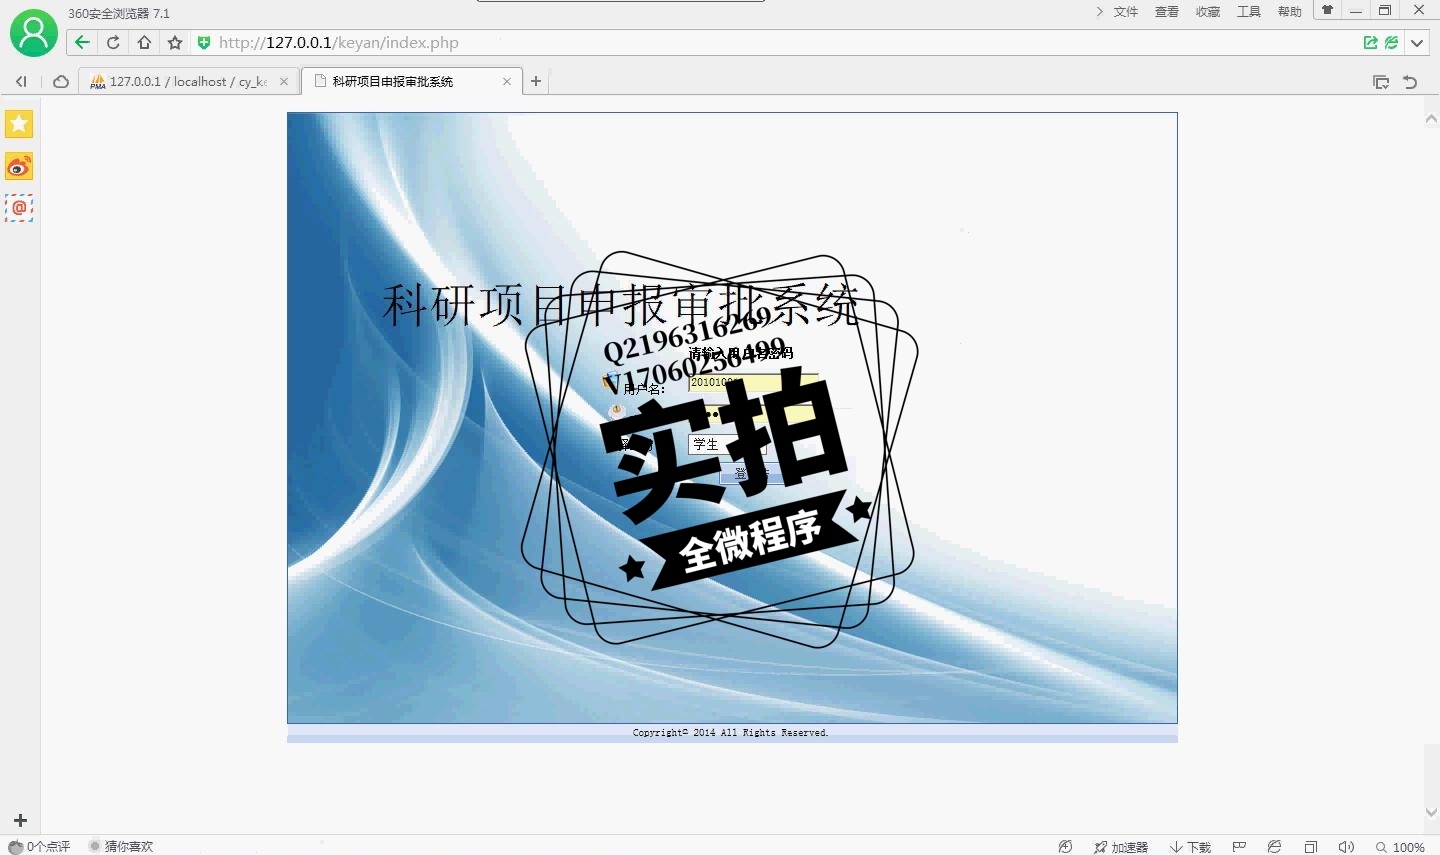This screenshot has width=1440, height=855.
Task: Click the status bar window icon
Action: 1310,847
